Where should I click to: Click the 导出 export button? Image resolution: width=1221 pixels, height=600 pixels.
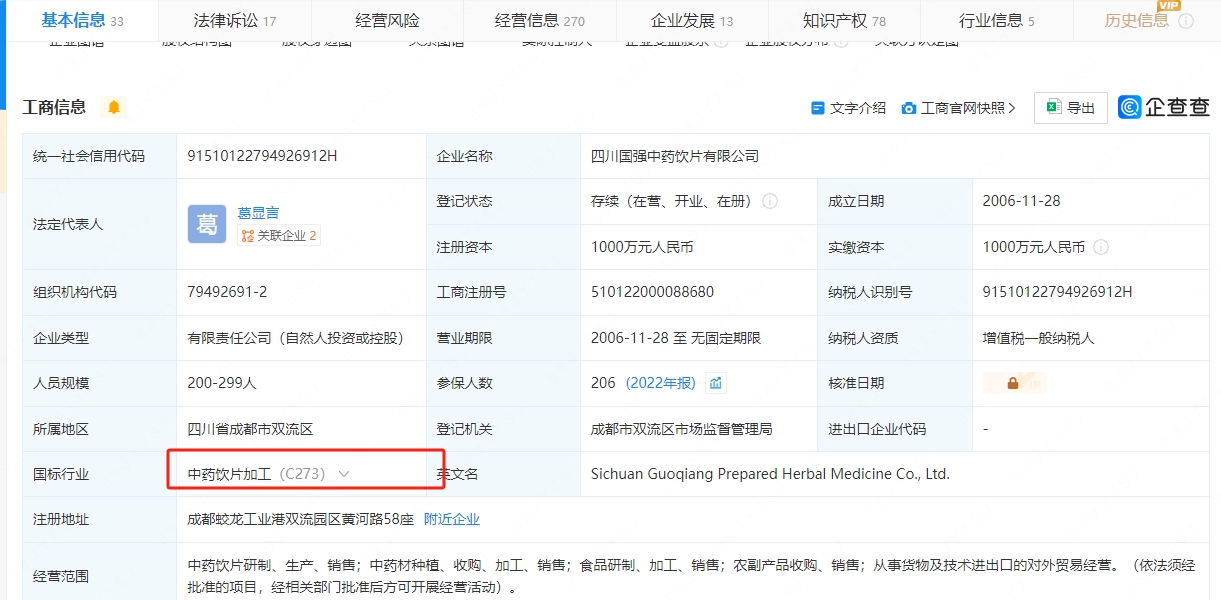[1070, 108]
